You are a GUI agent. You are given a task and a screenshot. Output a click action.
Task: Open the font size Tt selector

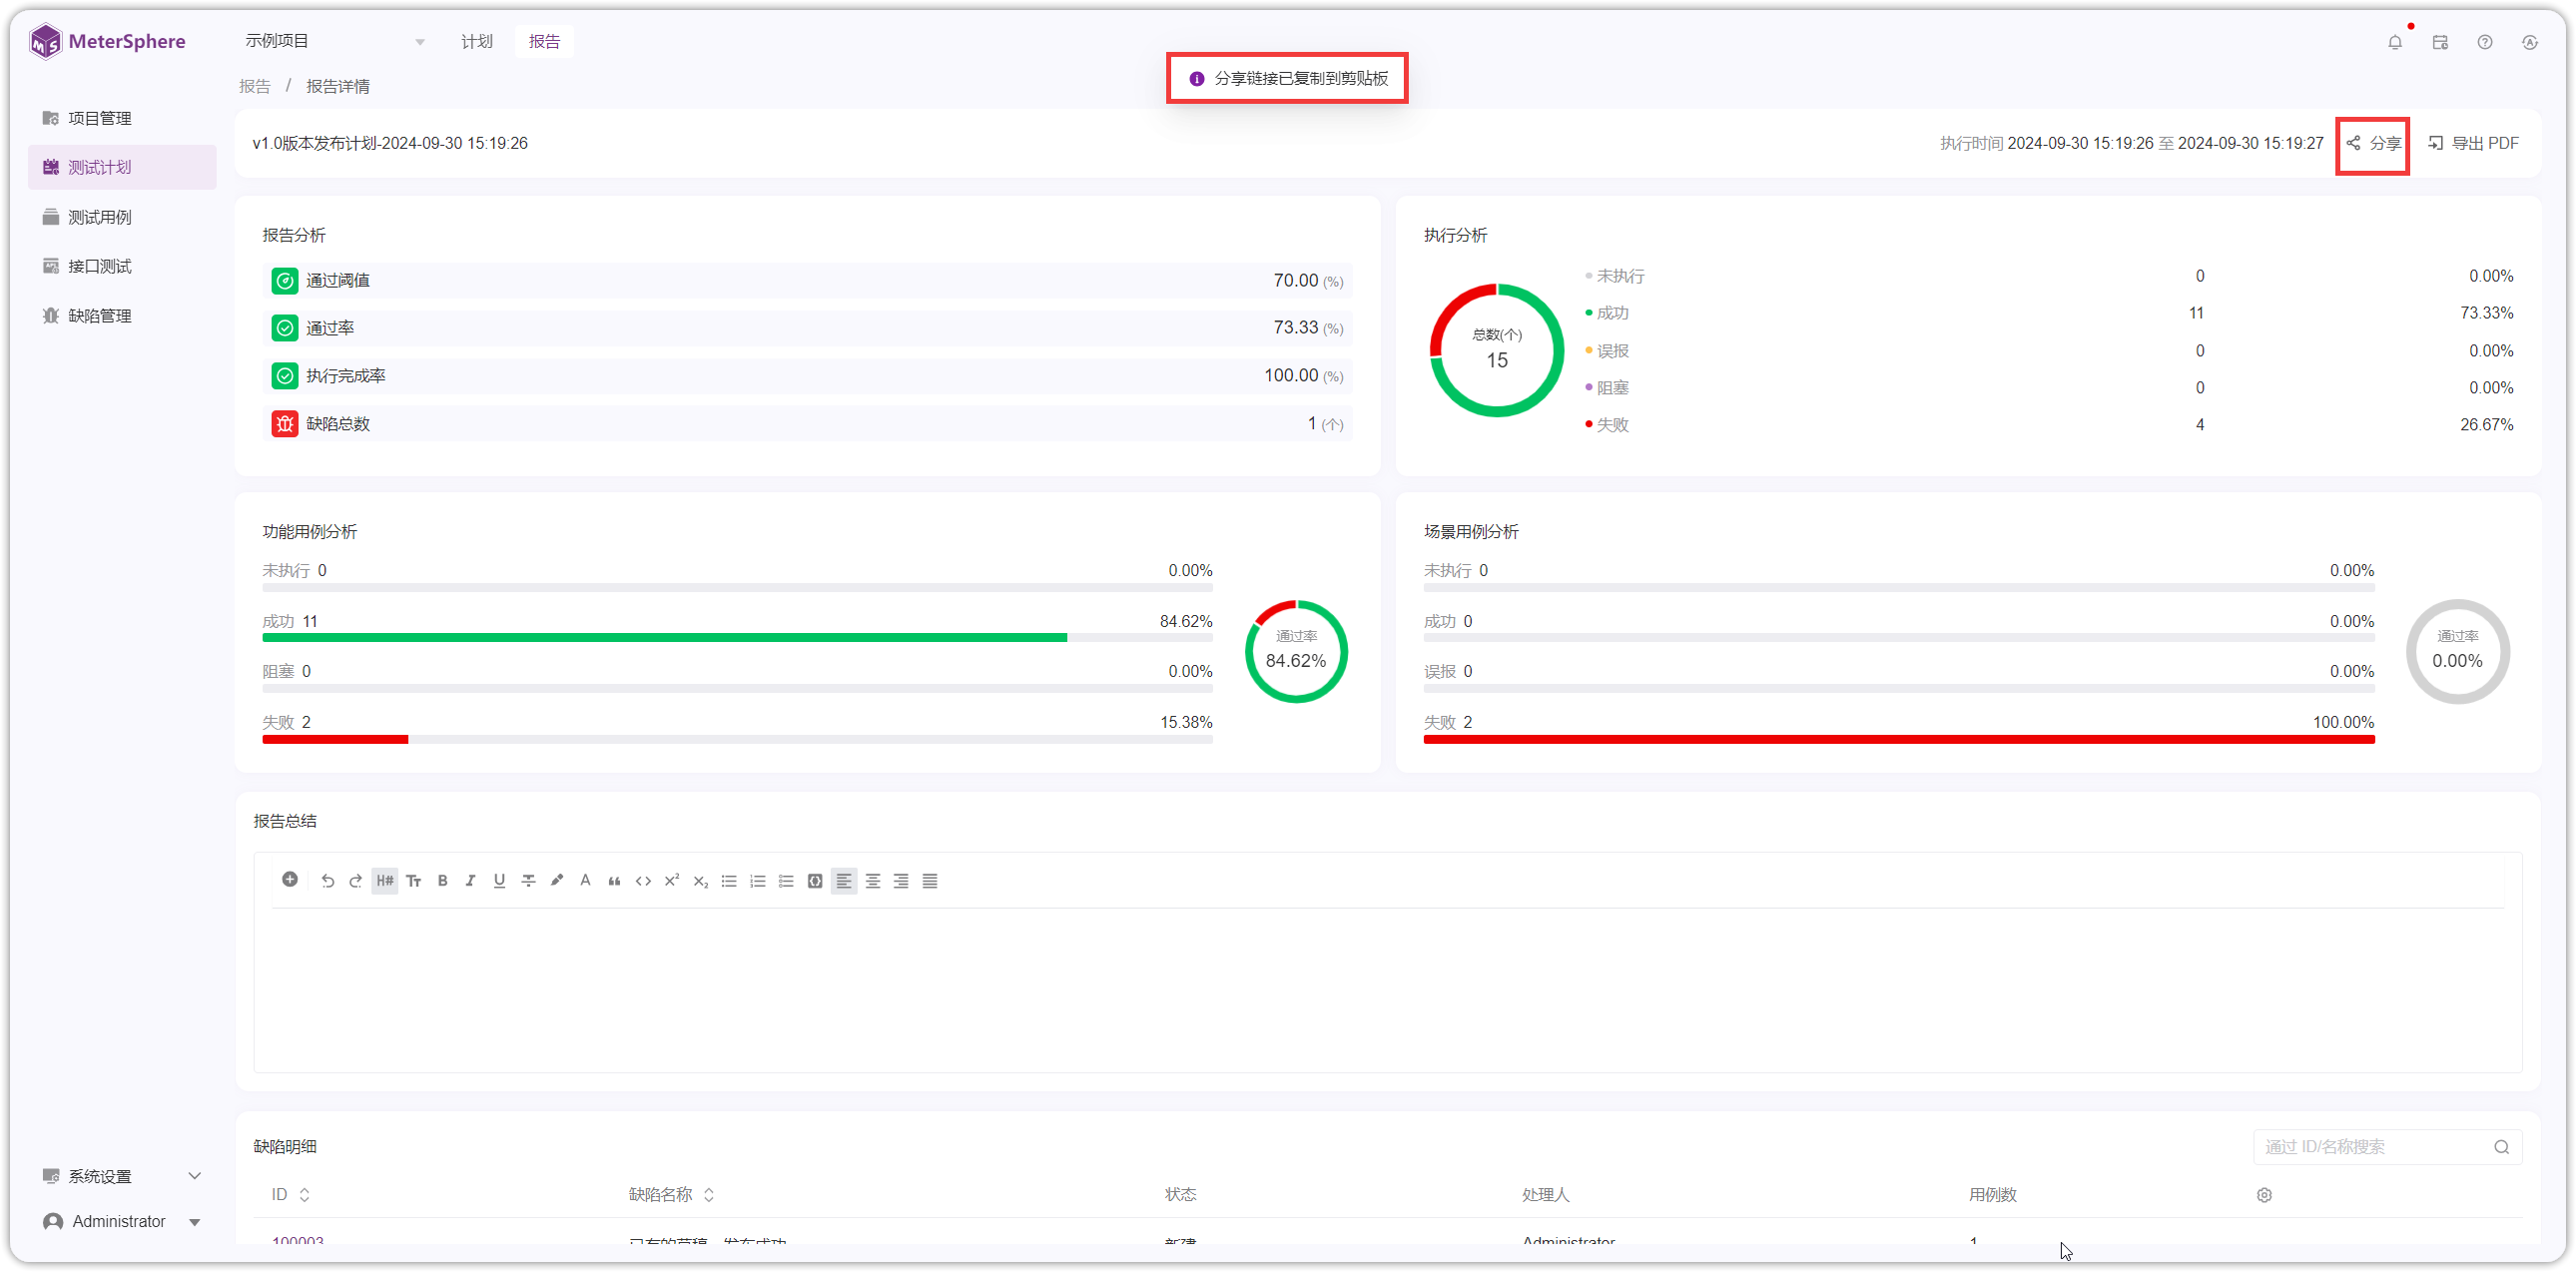[413, 881]
